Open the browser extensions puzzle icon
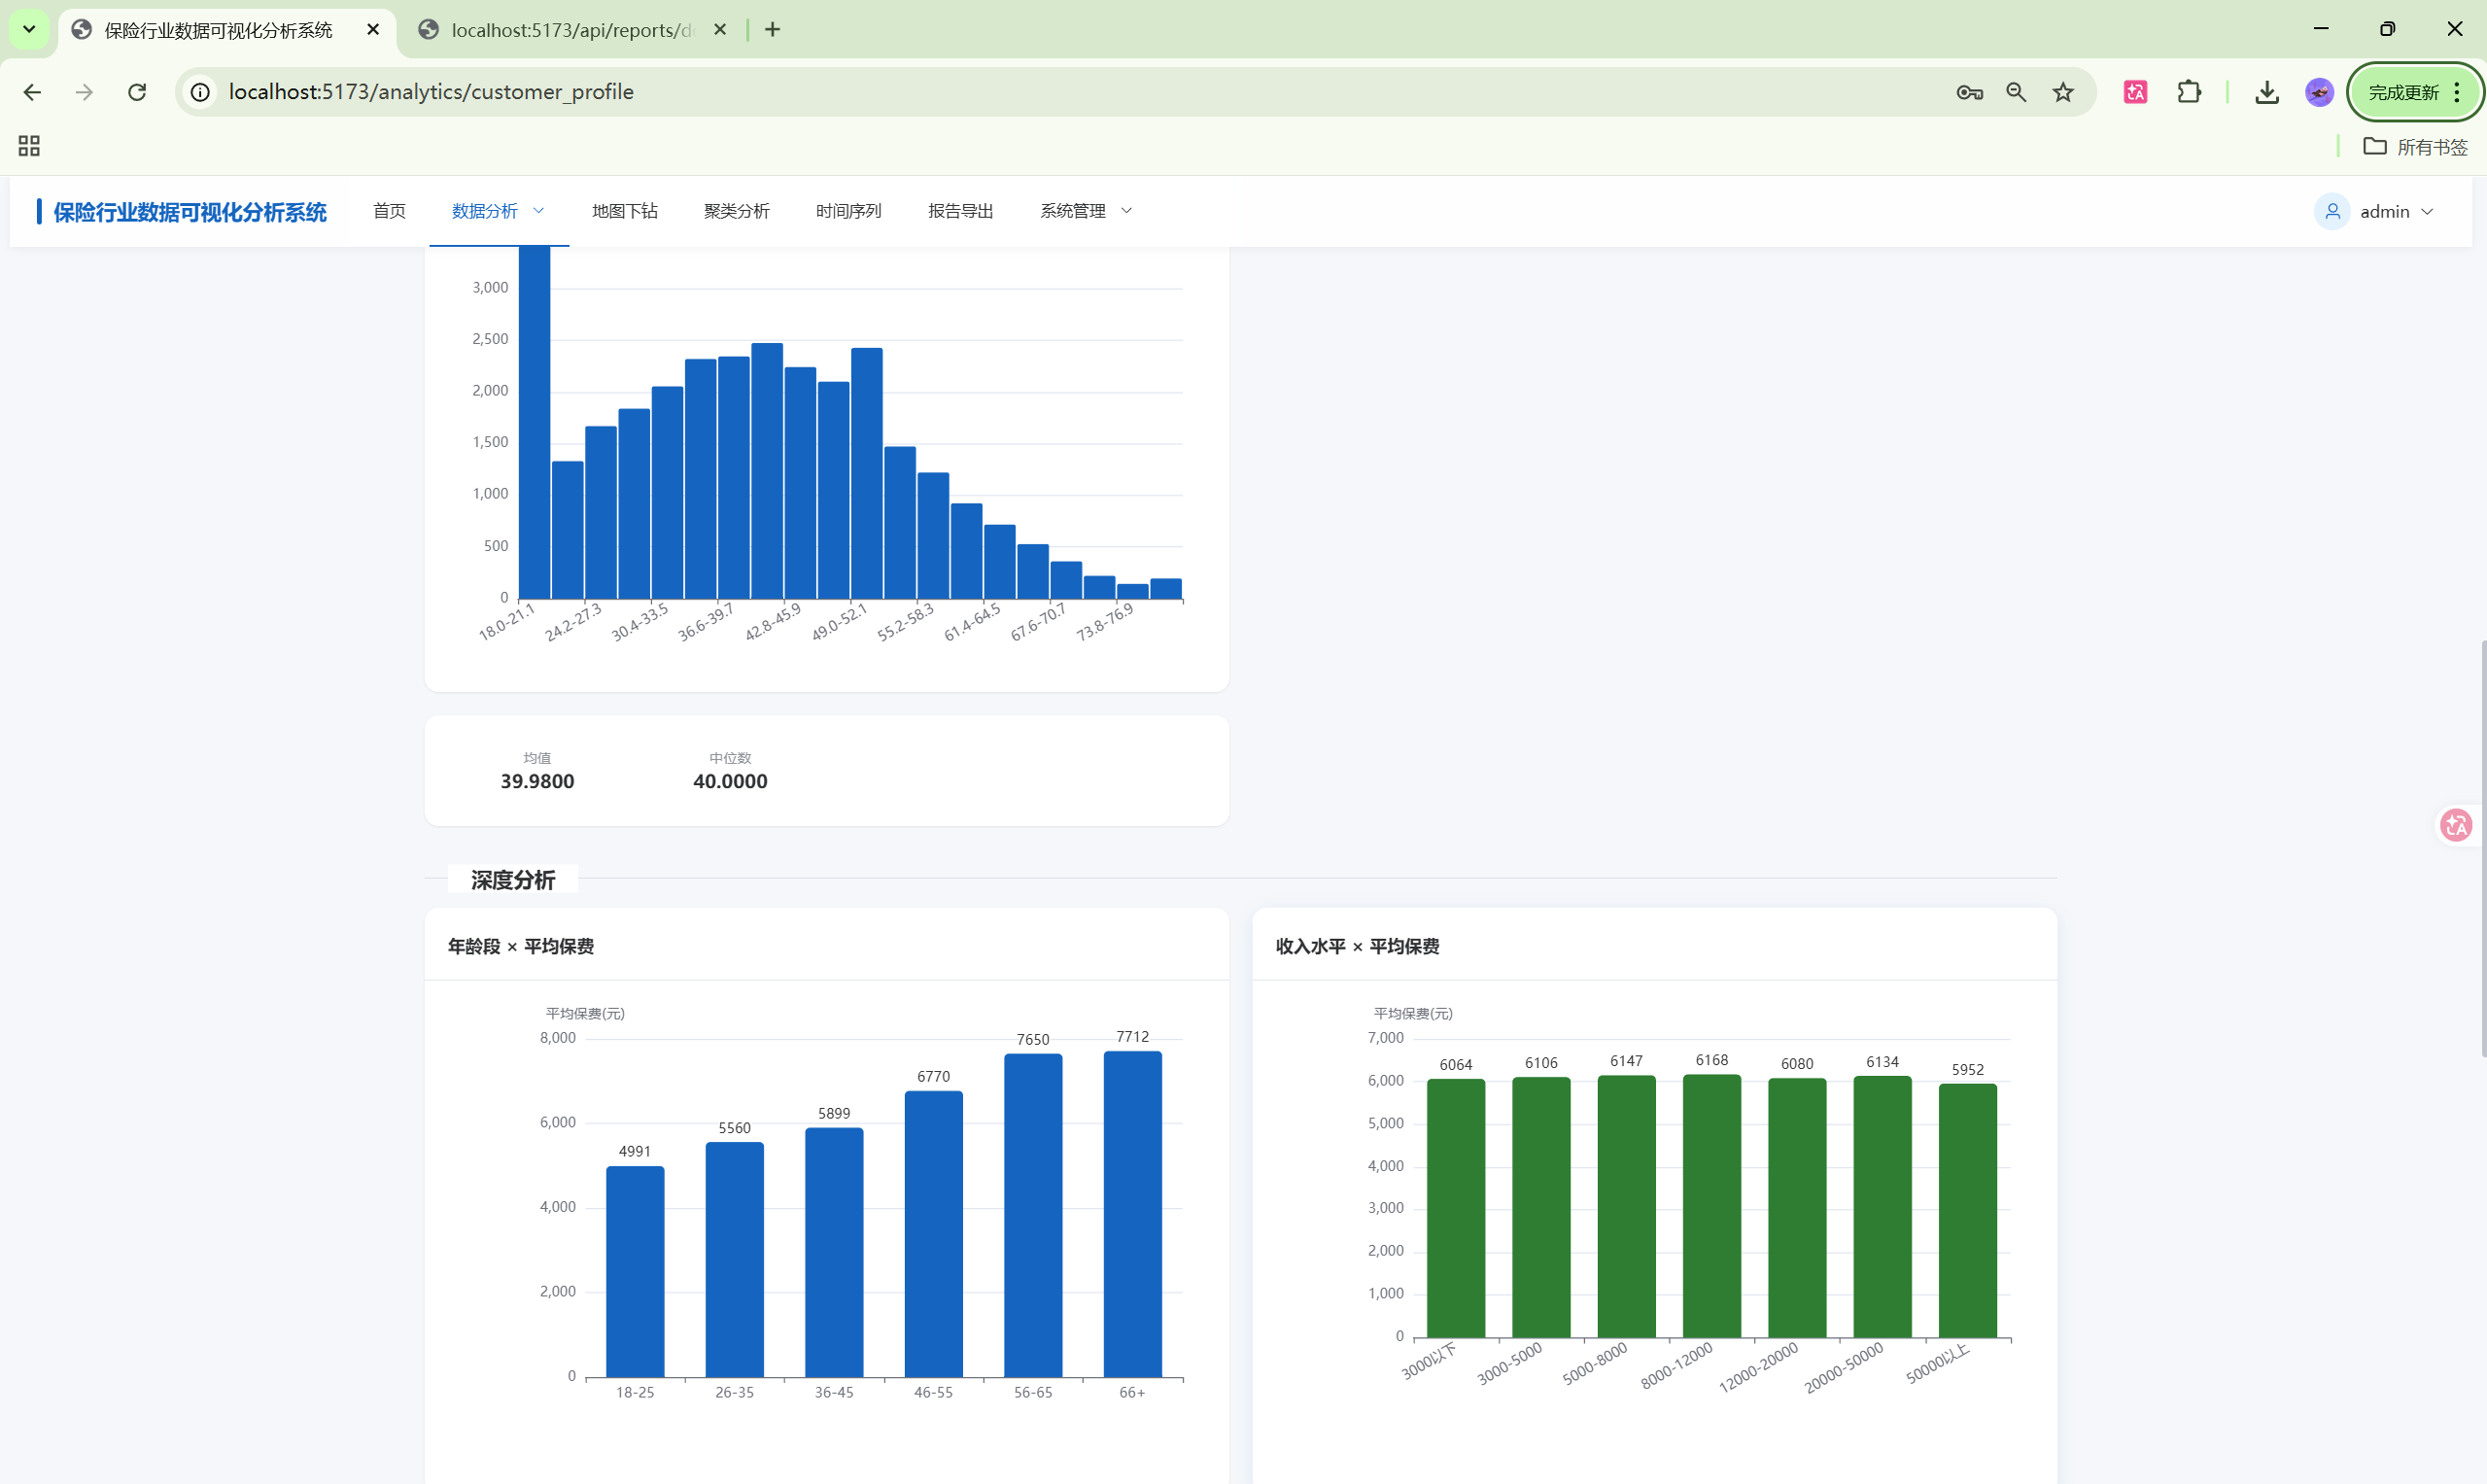This screenshot has height=1484, width=2487. point(2189,92)
